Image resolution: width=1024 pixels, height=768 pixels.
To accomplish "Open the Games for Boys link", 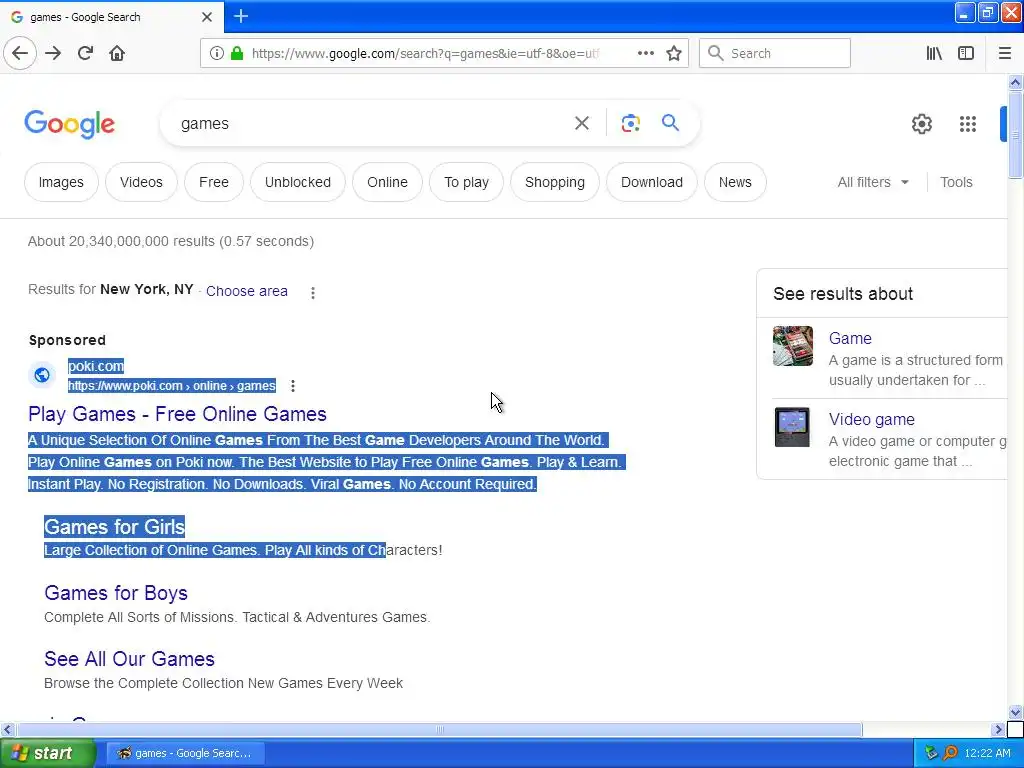I will [116, 593].
